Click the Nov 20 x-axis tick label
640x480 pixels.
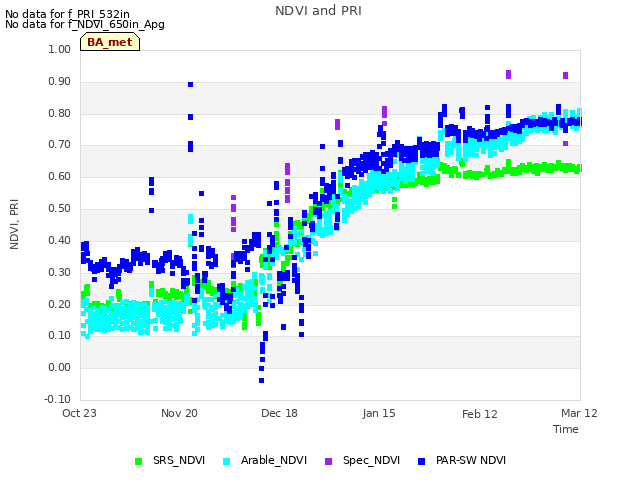179,413
